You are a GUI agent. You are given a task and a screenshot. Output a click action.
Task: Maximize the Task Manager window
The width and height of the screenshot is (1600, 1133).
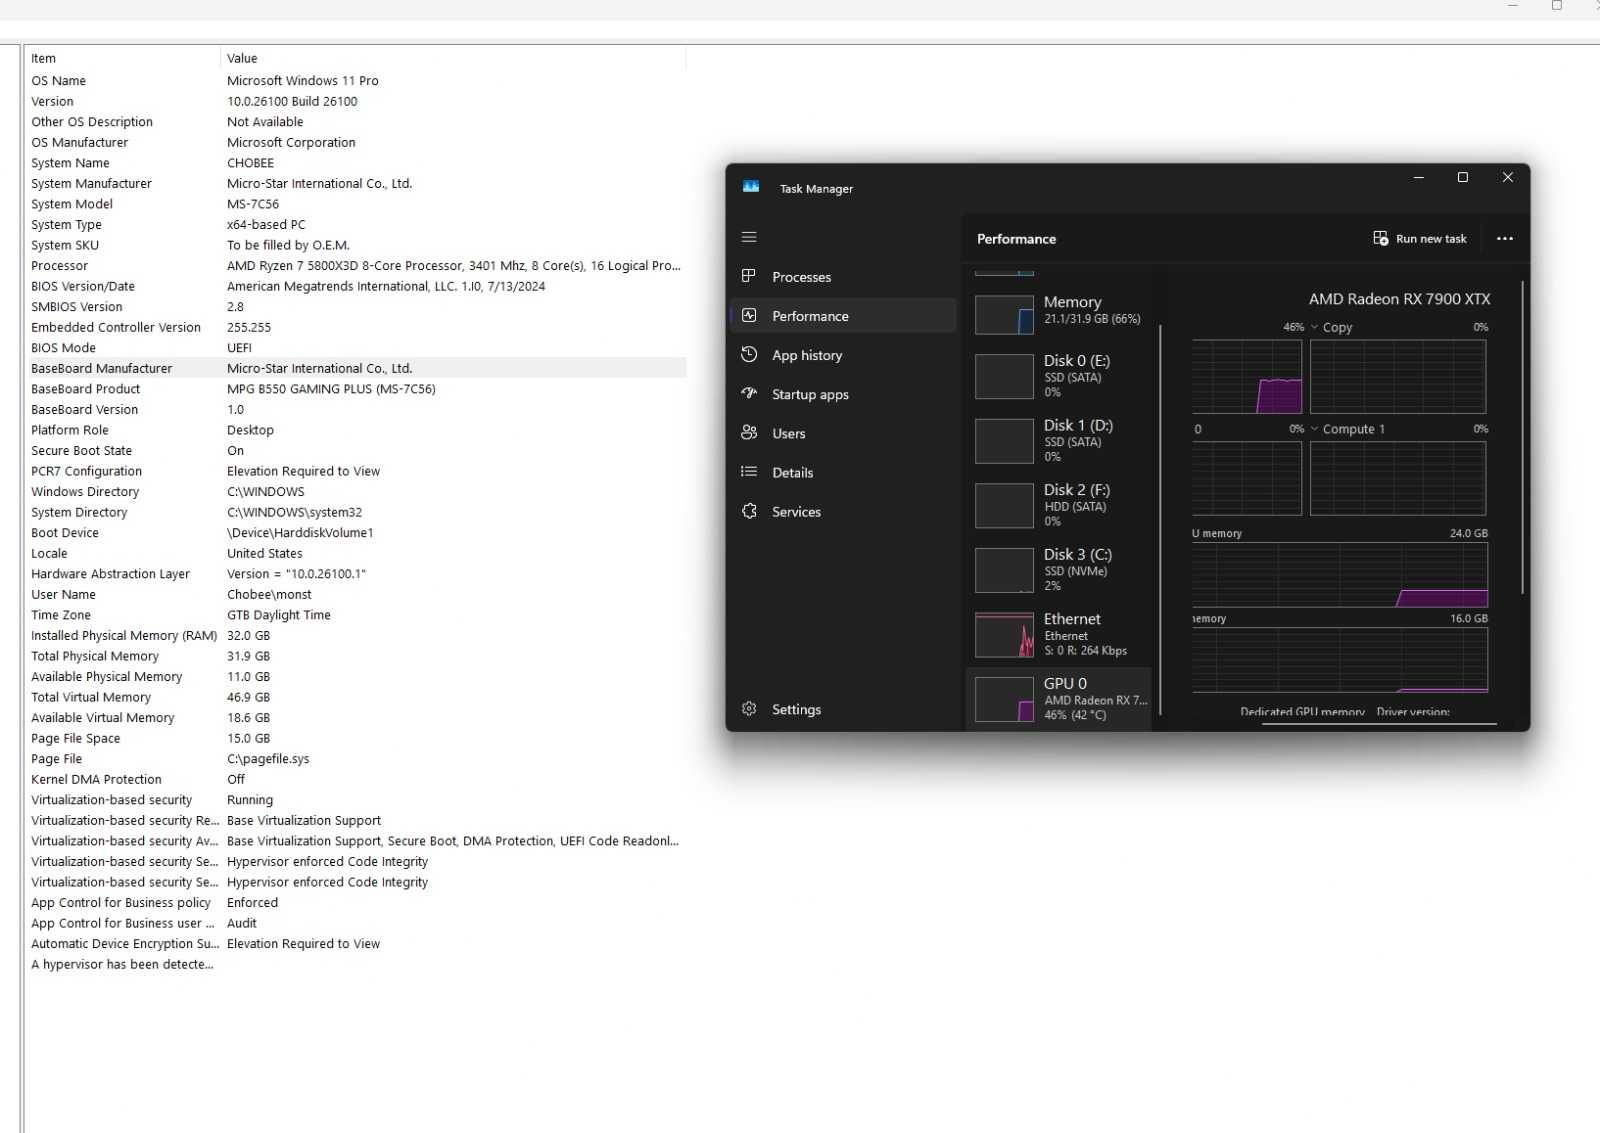(1462, 177)
